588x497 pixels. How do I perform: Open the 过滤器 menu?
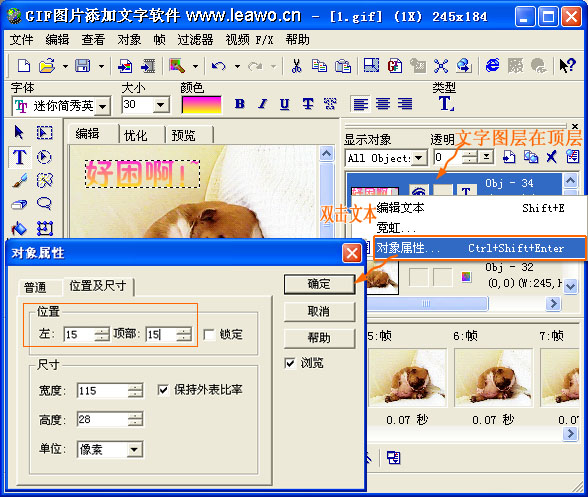click(195, 40)
